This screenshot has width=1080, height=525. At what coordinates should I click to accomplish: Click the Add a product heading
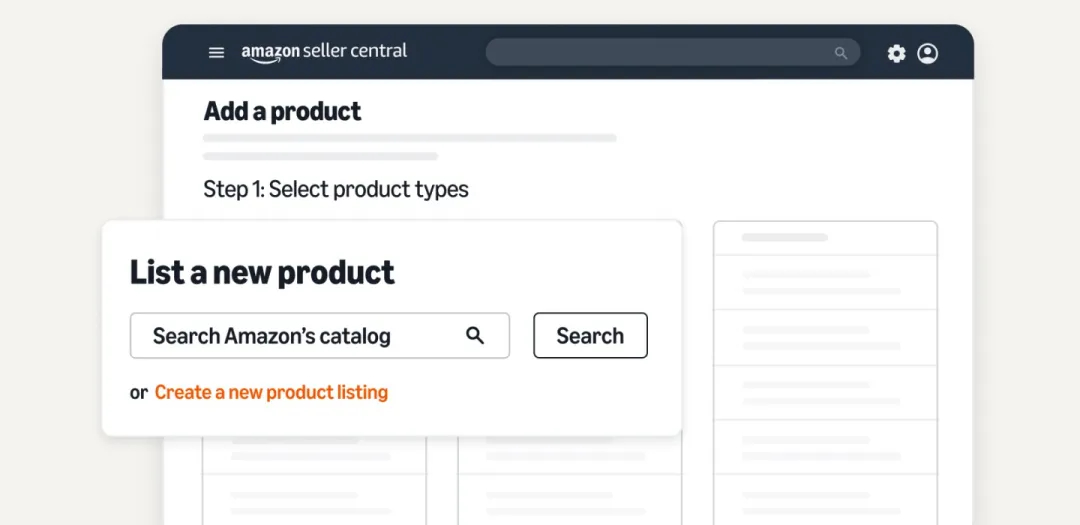pos(282,111)
